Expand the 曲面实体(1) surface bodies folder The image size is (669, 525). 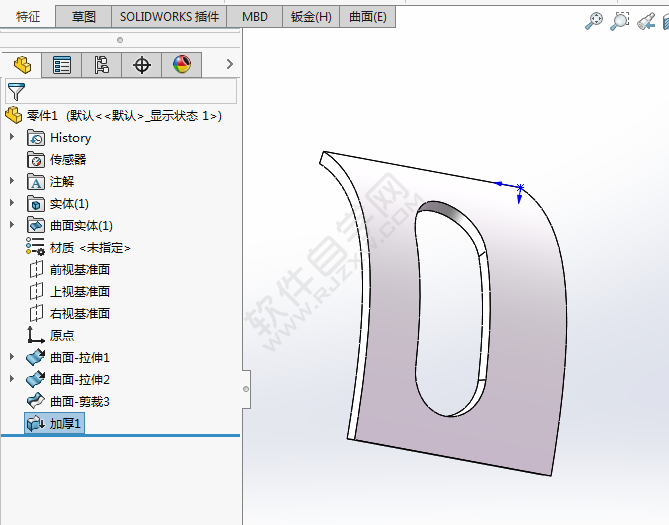[x=12, y=225]
